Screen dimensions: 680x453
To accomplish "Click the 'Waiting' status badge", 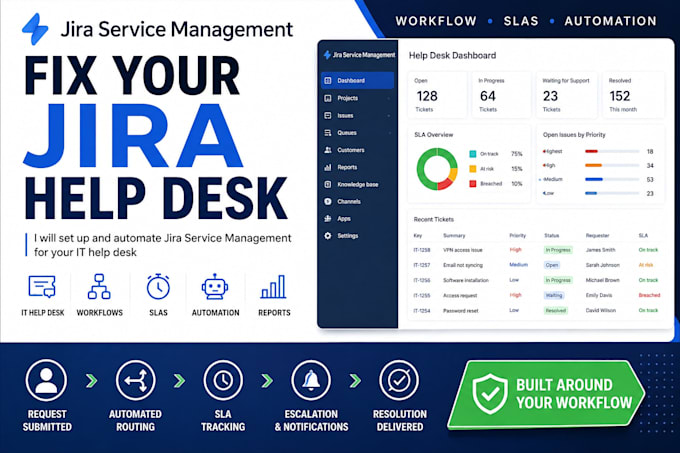I will click(554, 295).
